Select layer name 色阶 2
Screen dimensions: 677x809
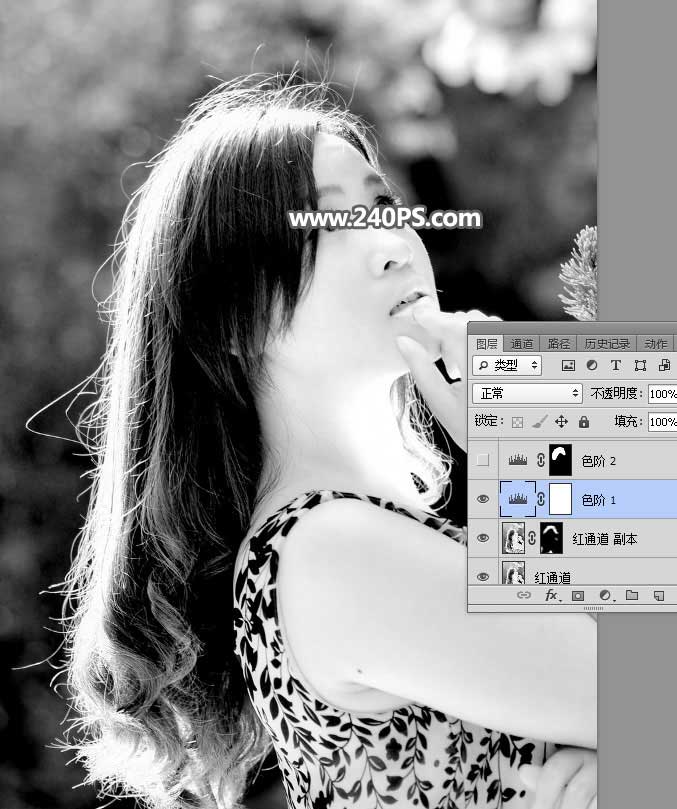click(x=599, y=461)
